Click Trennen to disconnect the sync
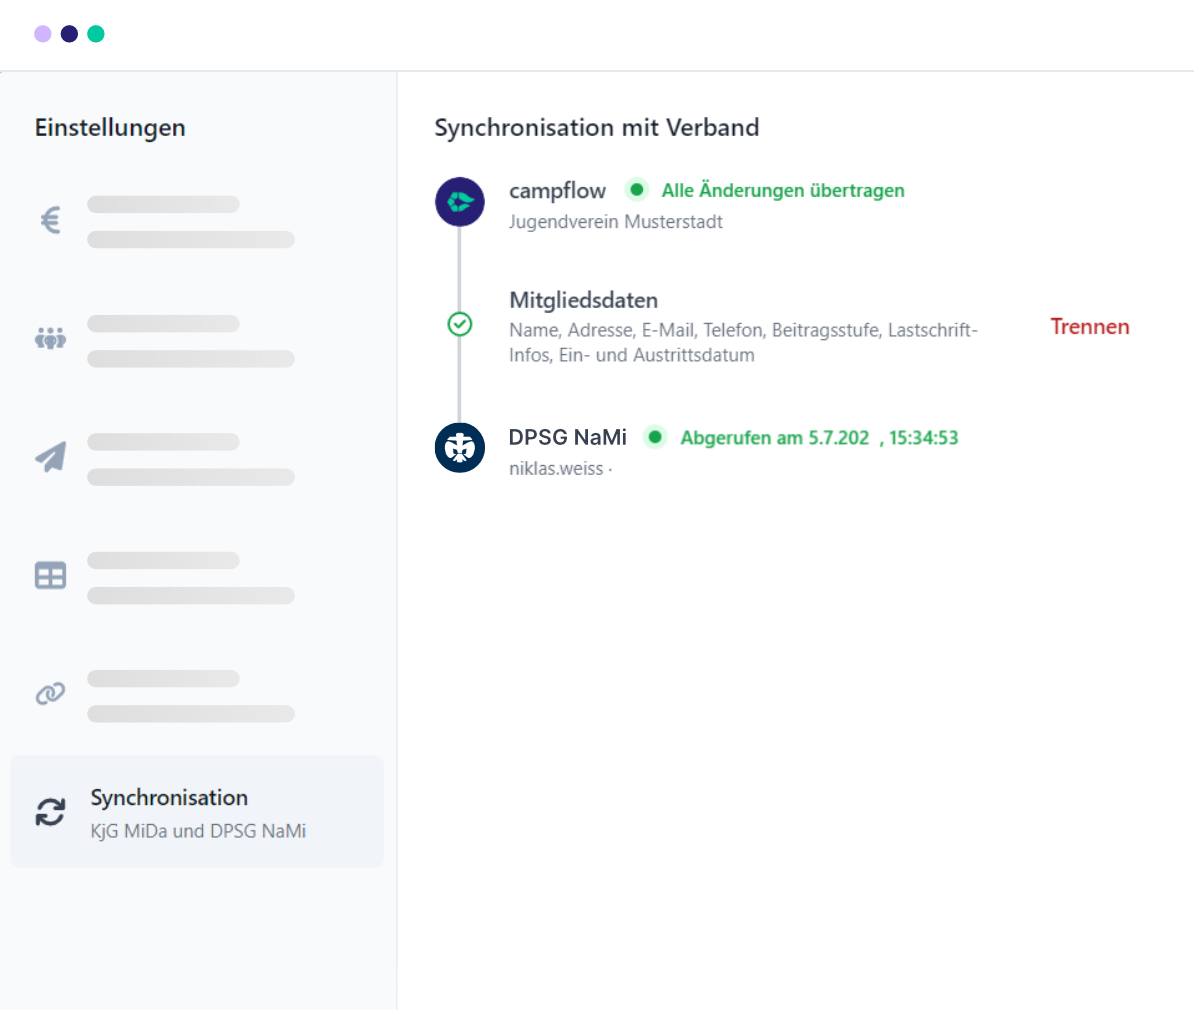1194x1010 pixels. click(1089, 326)
